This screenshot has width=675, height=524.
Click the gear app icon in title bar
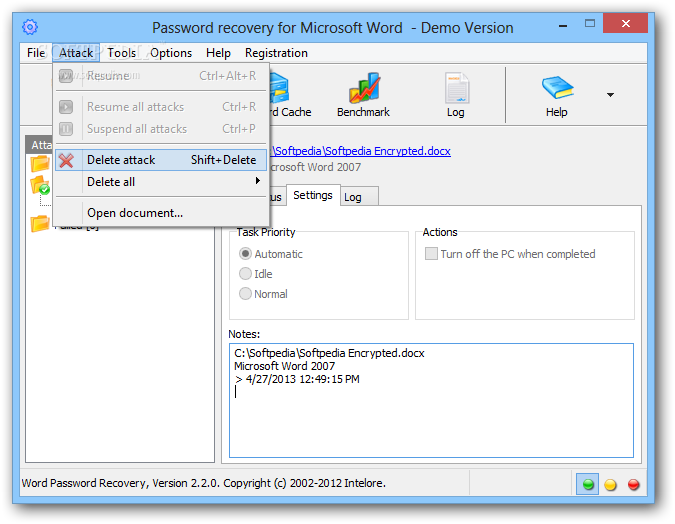(x=30, y=27)
